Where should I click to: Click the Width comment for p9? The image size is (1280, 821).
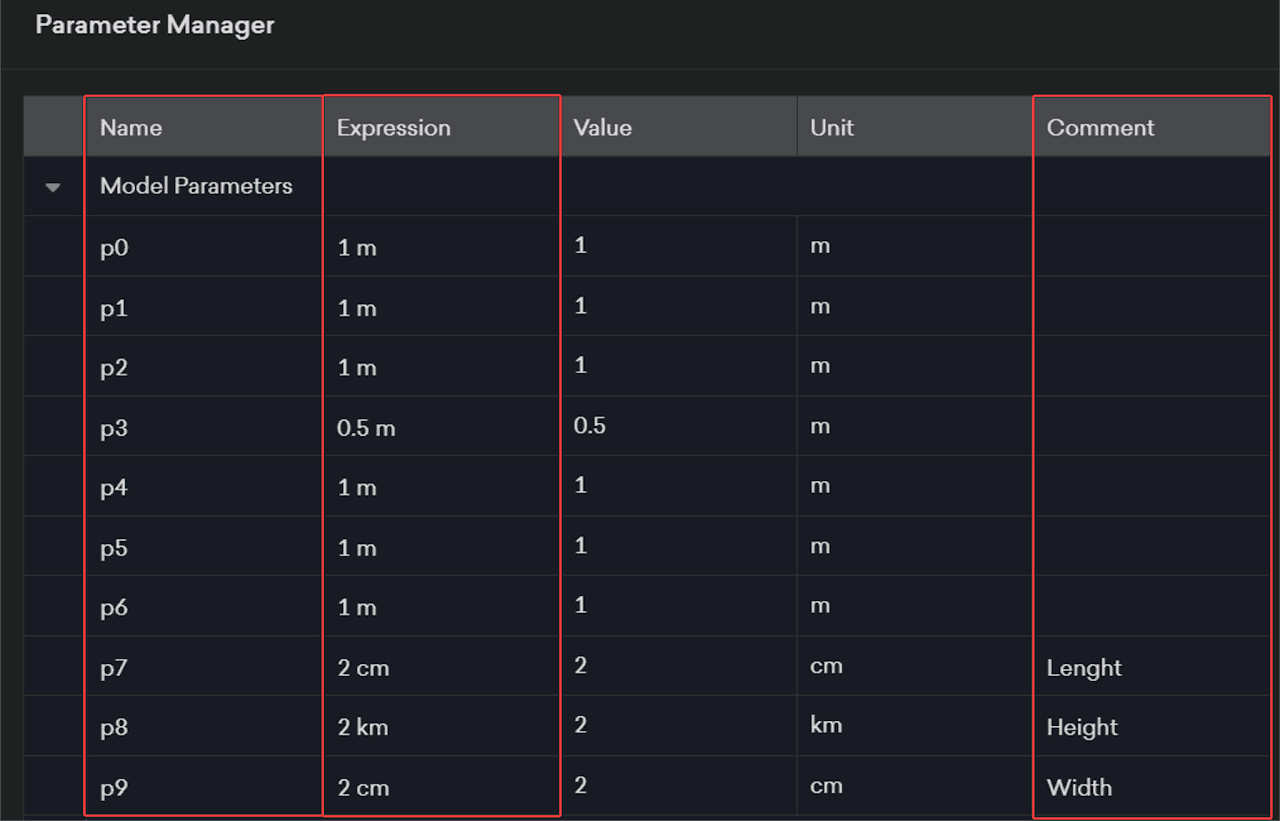tap(1079, 788)
